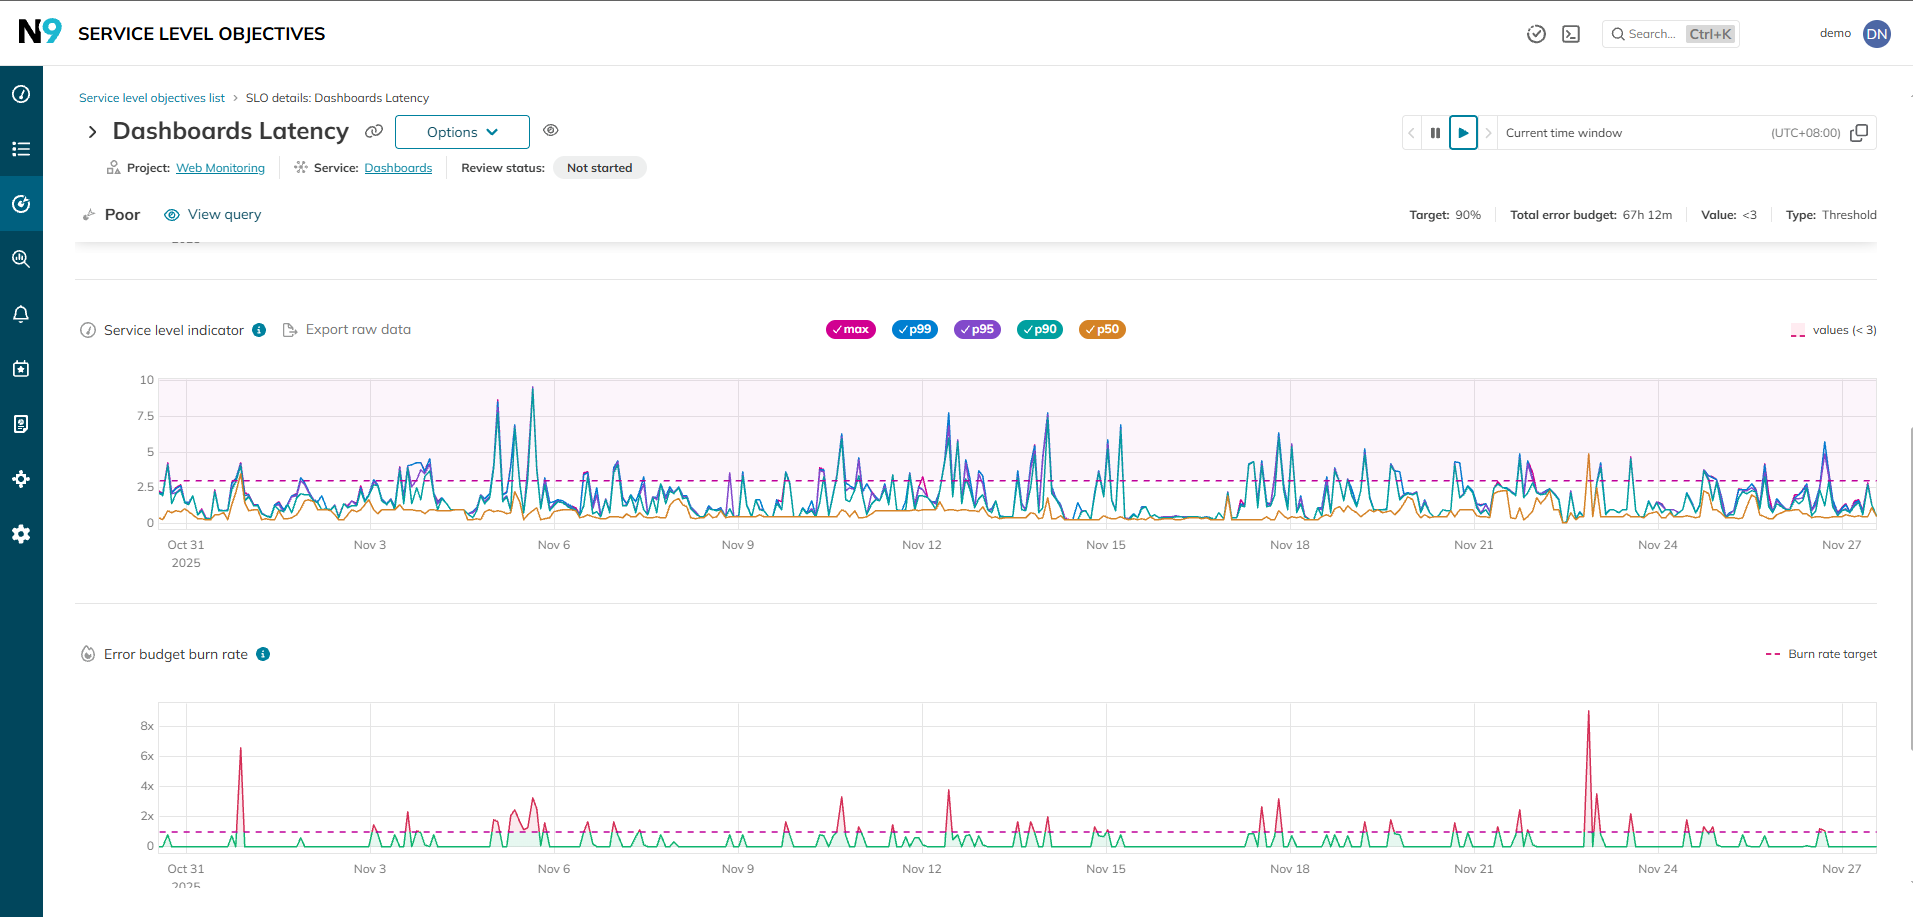Select the SLO target icon in sidebar
1913x917 pixels.
21,204
